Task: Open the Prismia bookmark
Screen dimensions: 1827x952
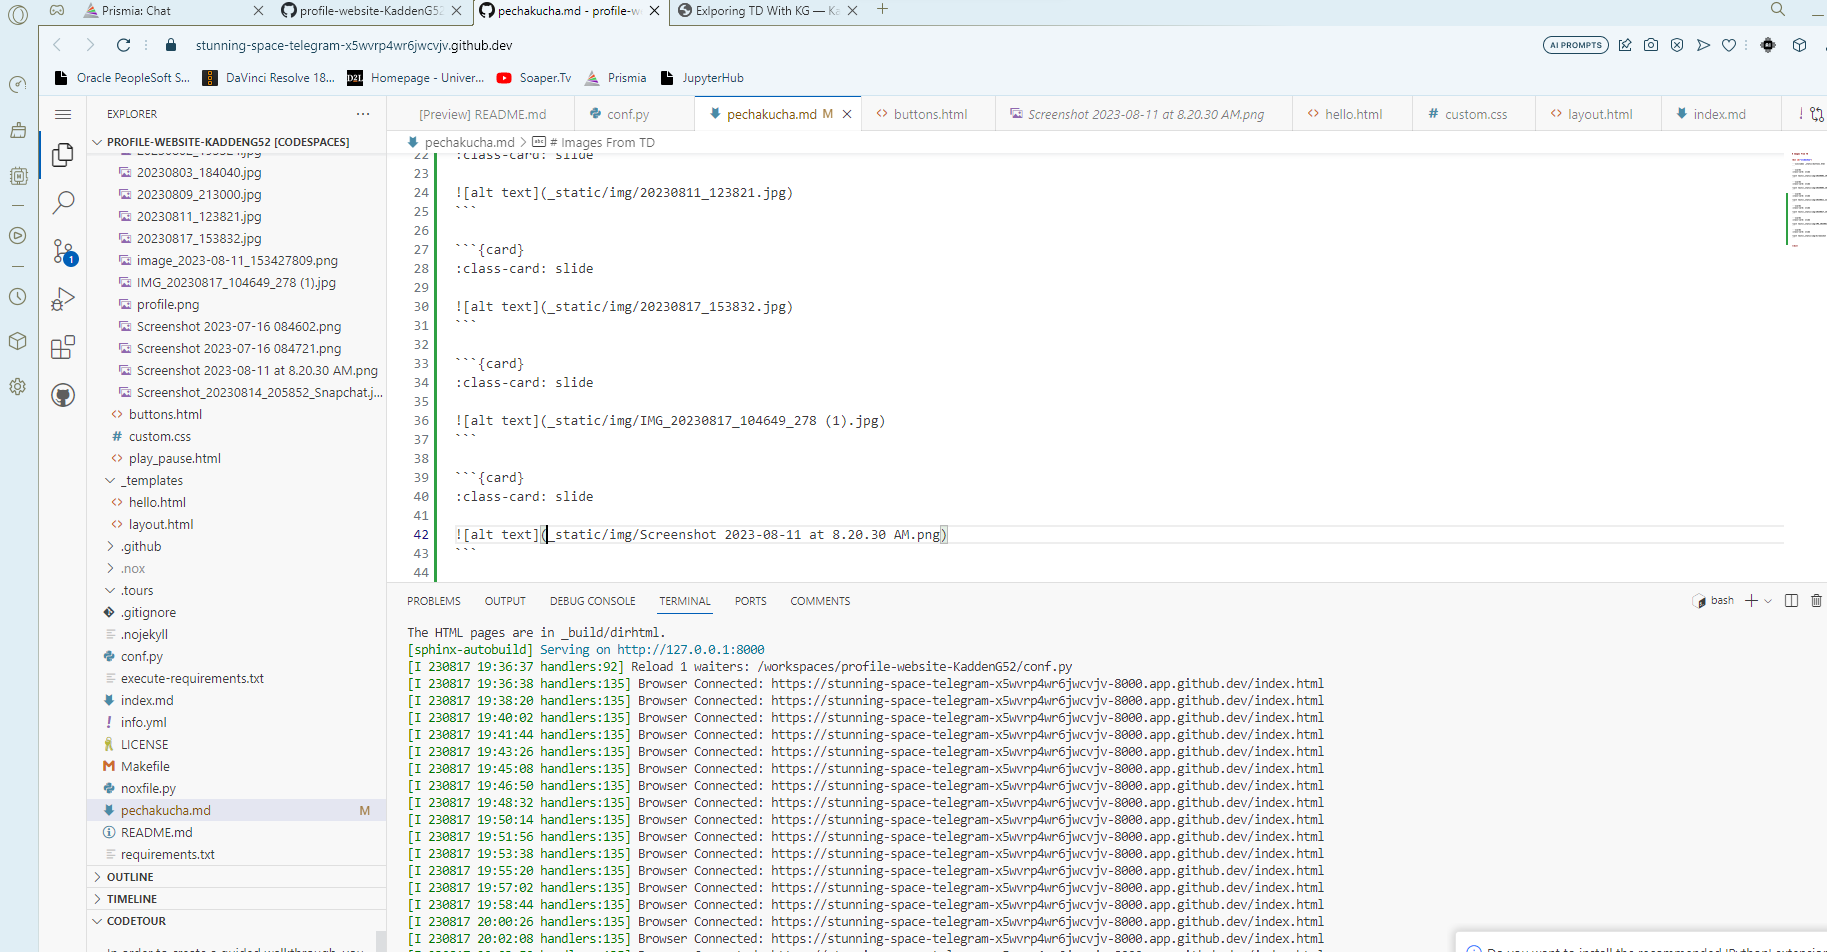Action: (x=616, y=78)
